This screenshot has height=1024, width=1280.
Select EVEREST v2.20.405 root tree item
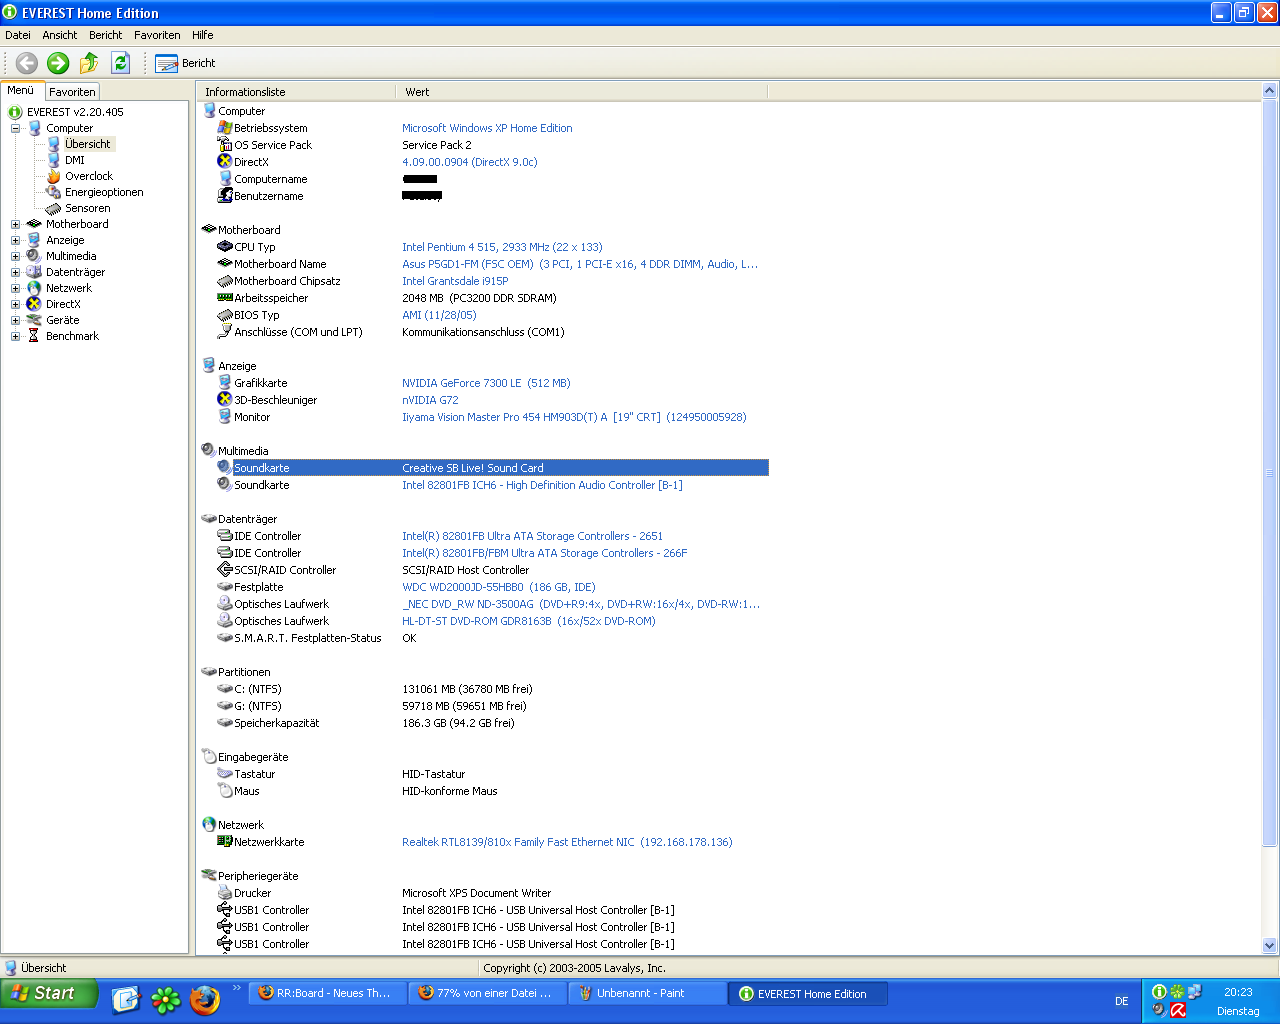(75, 112)
